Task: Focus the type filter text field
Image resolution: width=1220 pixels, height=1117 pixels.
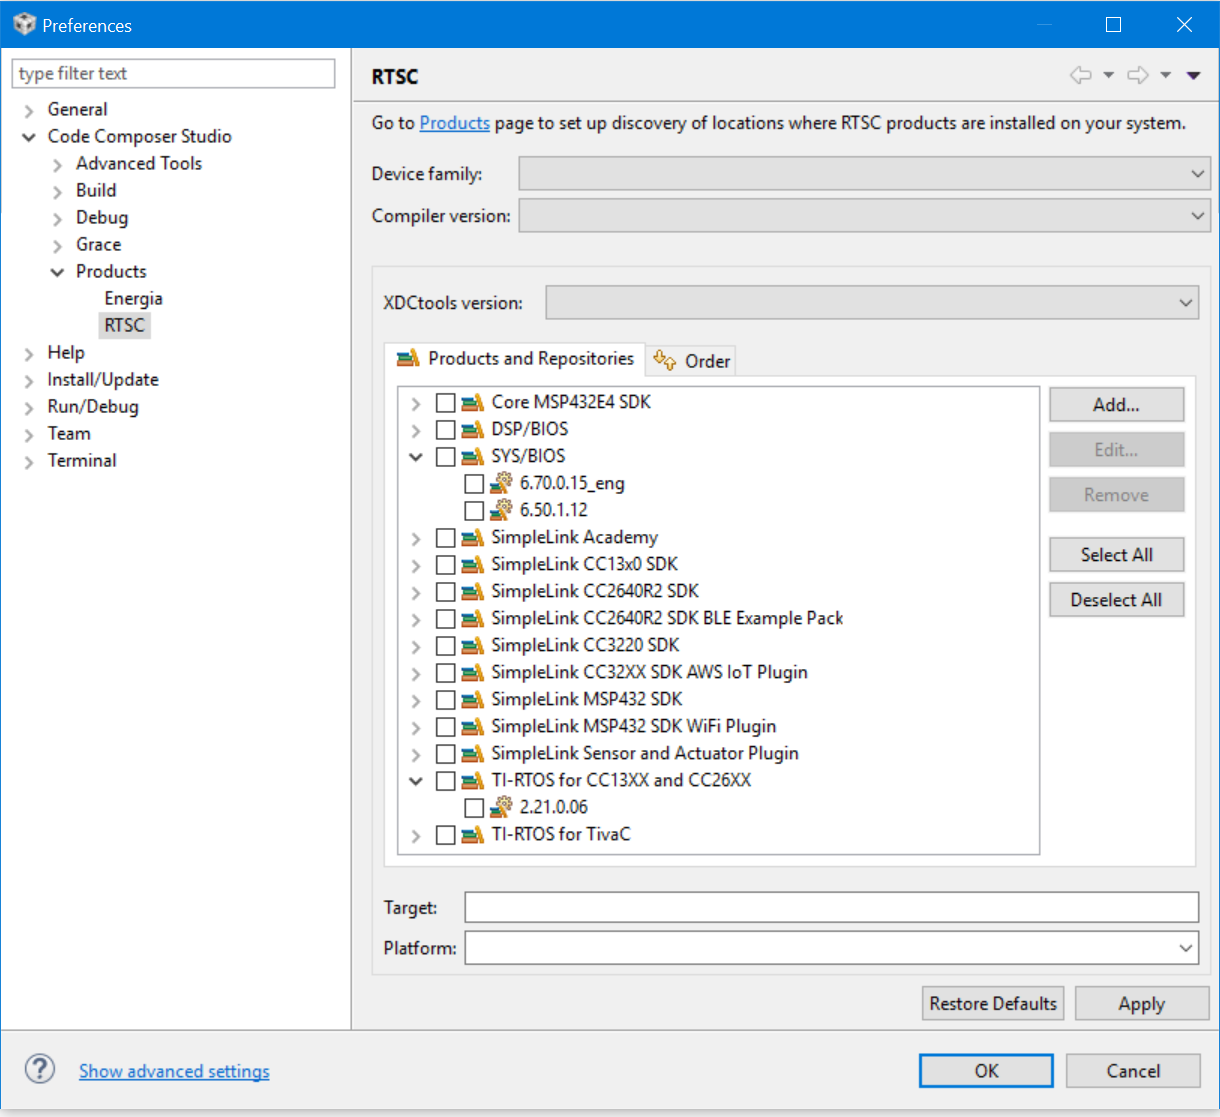Action: 174,73
